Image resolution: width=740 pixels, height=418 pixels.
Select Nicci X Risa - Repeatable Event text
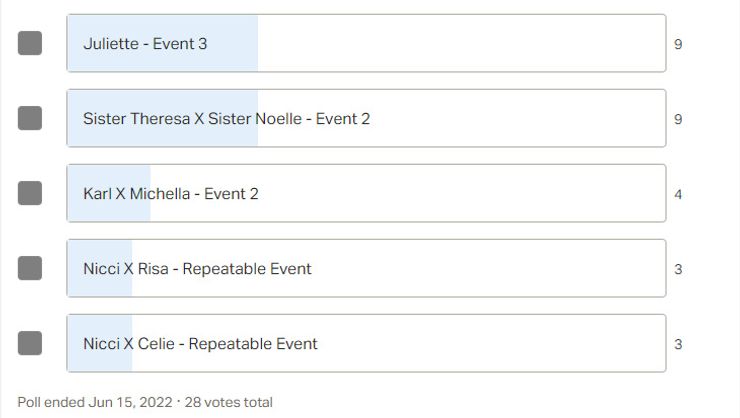coord(197,269)
